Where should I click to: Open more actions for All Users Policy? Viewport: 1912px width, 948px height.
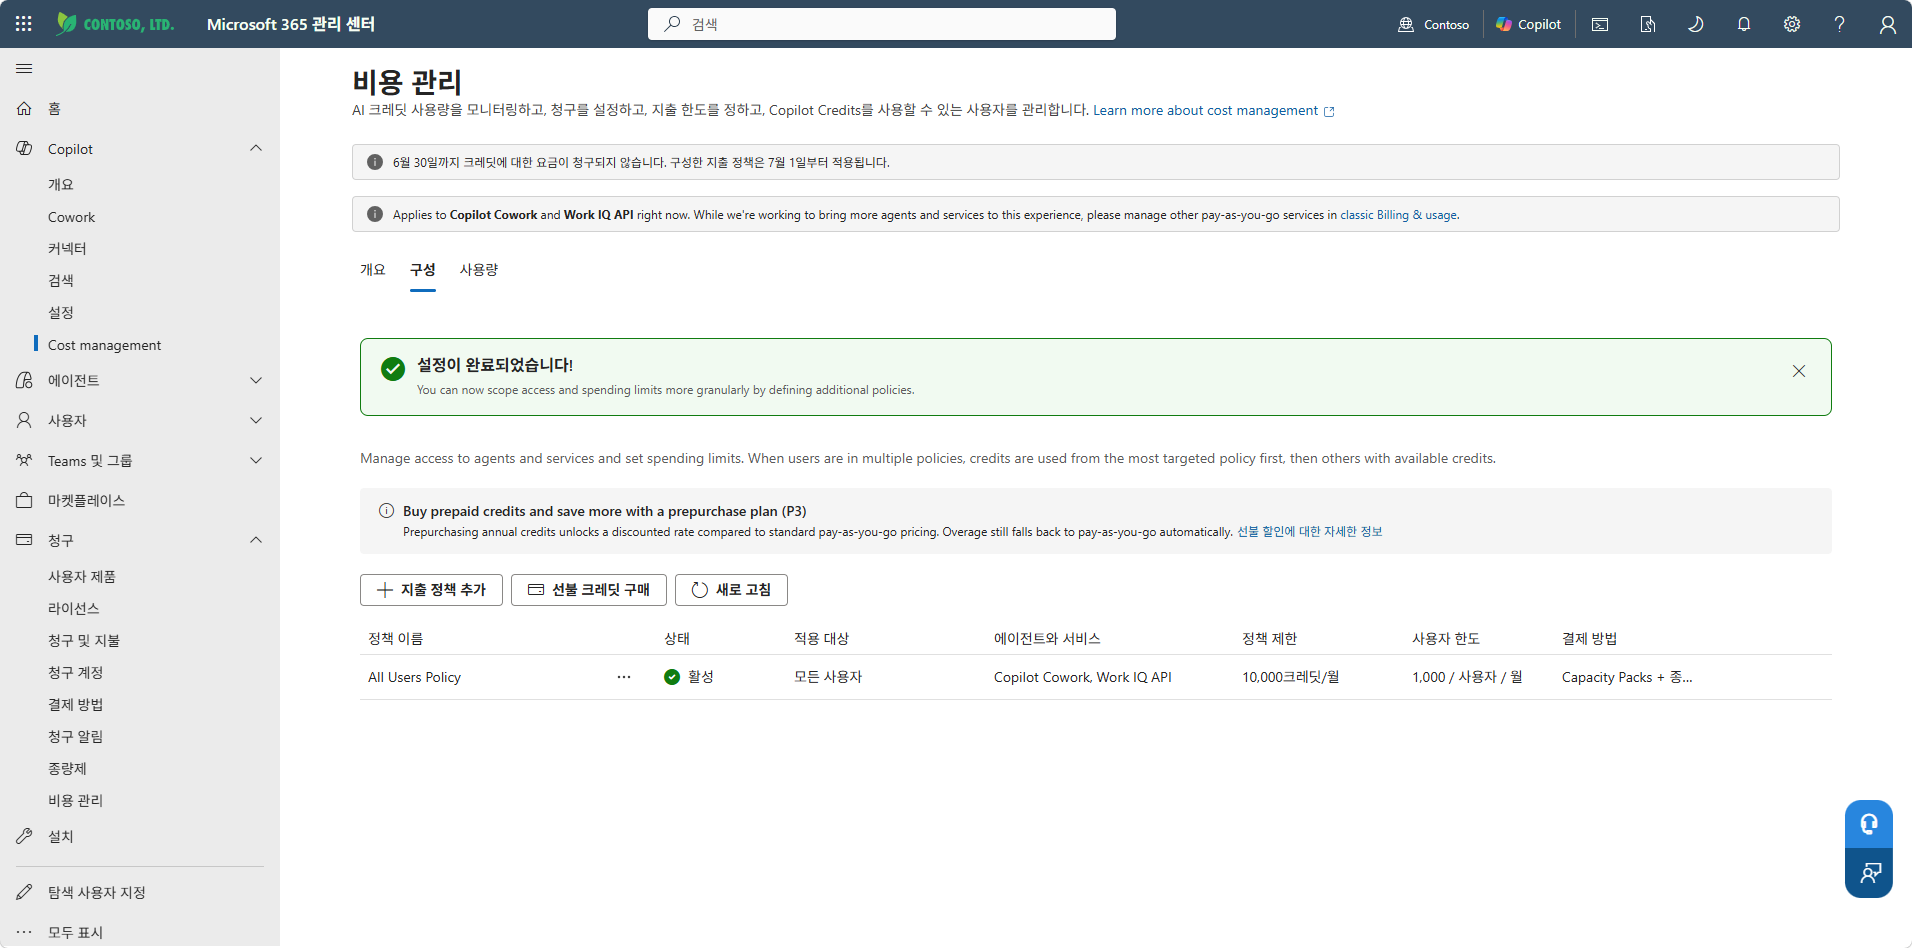(624, 677)
